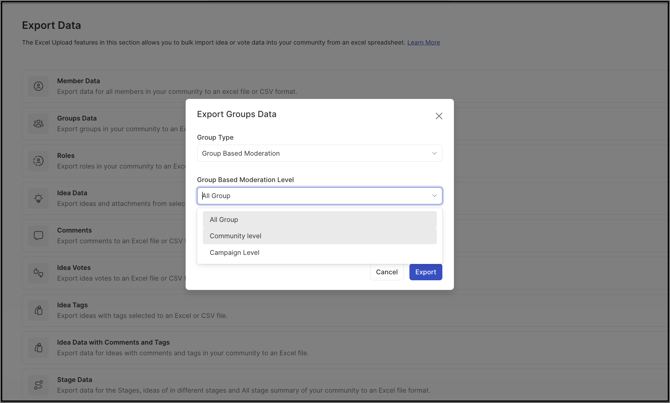Click the Member Data icon
The width and height of the screenshot is (670, 403).
click(x=39, y=86)
